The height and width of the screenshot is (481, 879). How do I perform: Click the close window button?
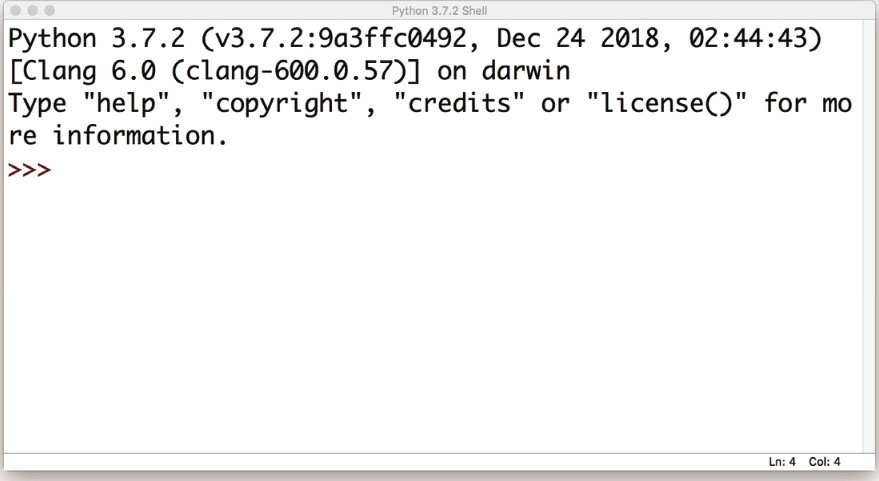tap(16, 11)
